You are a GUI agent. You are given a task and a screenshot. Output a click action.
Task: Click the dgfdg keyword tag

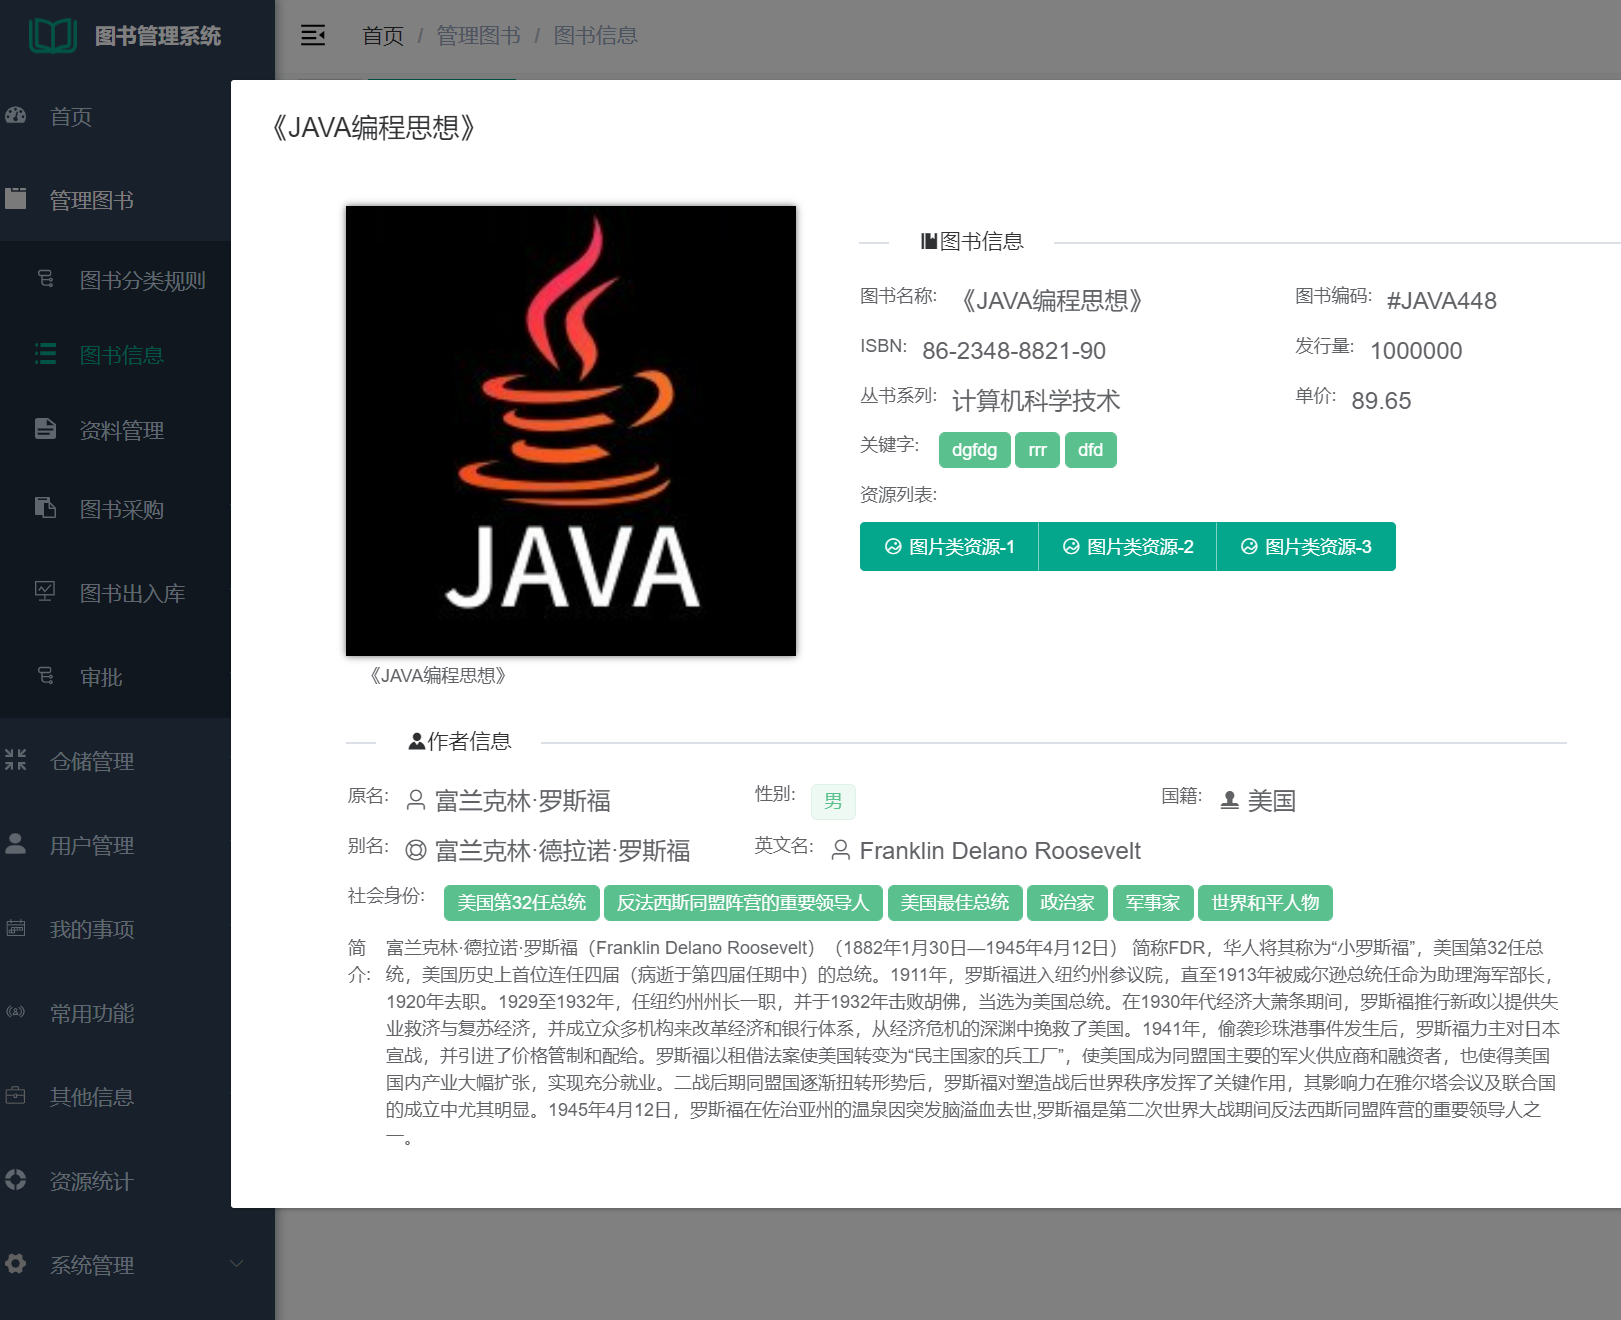point(974,450)
